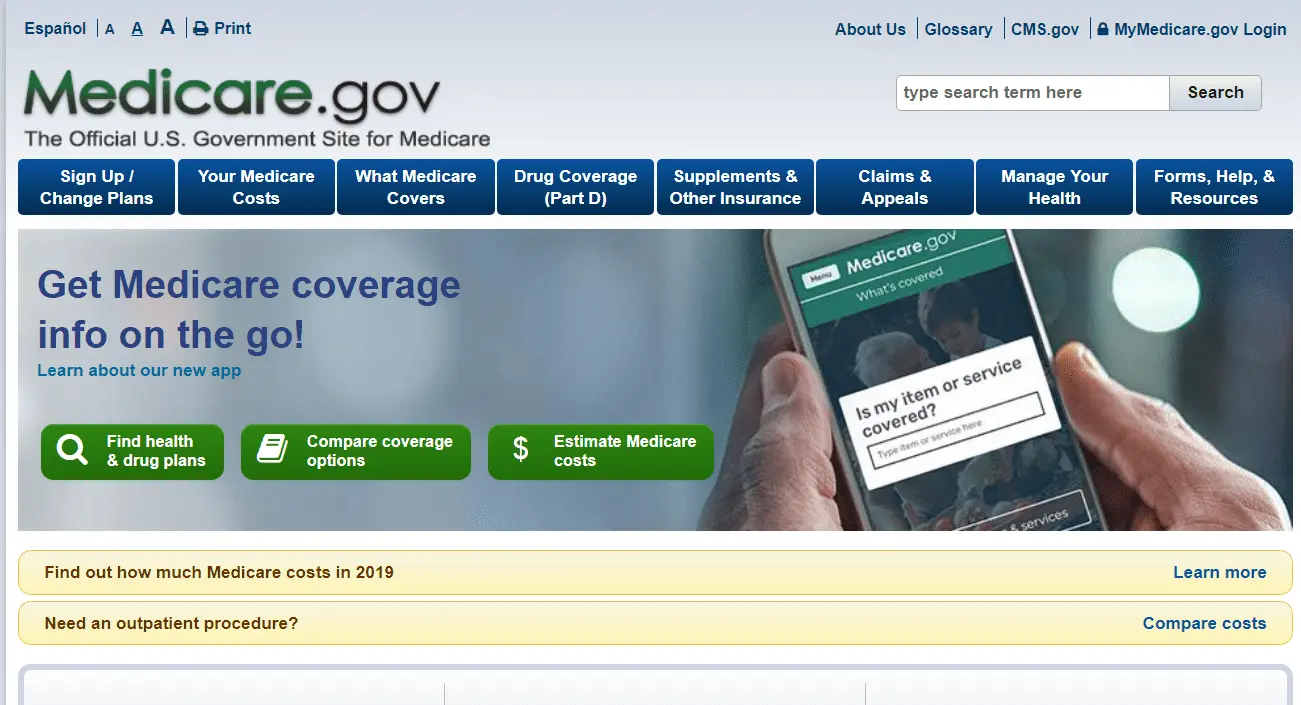Click the Find health & drug plans label
Viewport: 1301px width, 705px height.
(x=156, y=451)
